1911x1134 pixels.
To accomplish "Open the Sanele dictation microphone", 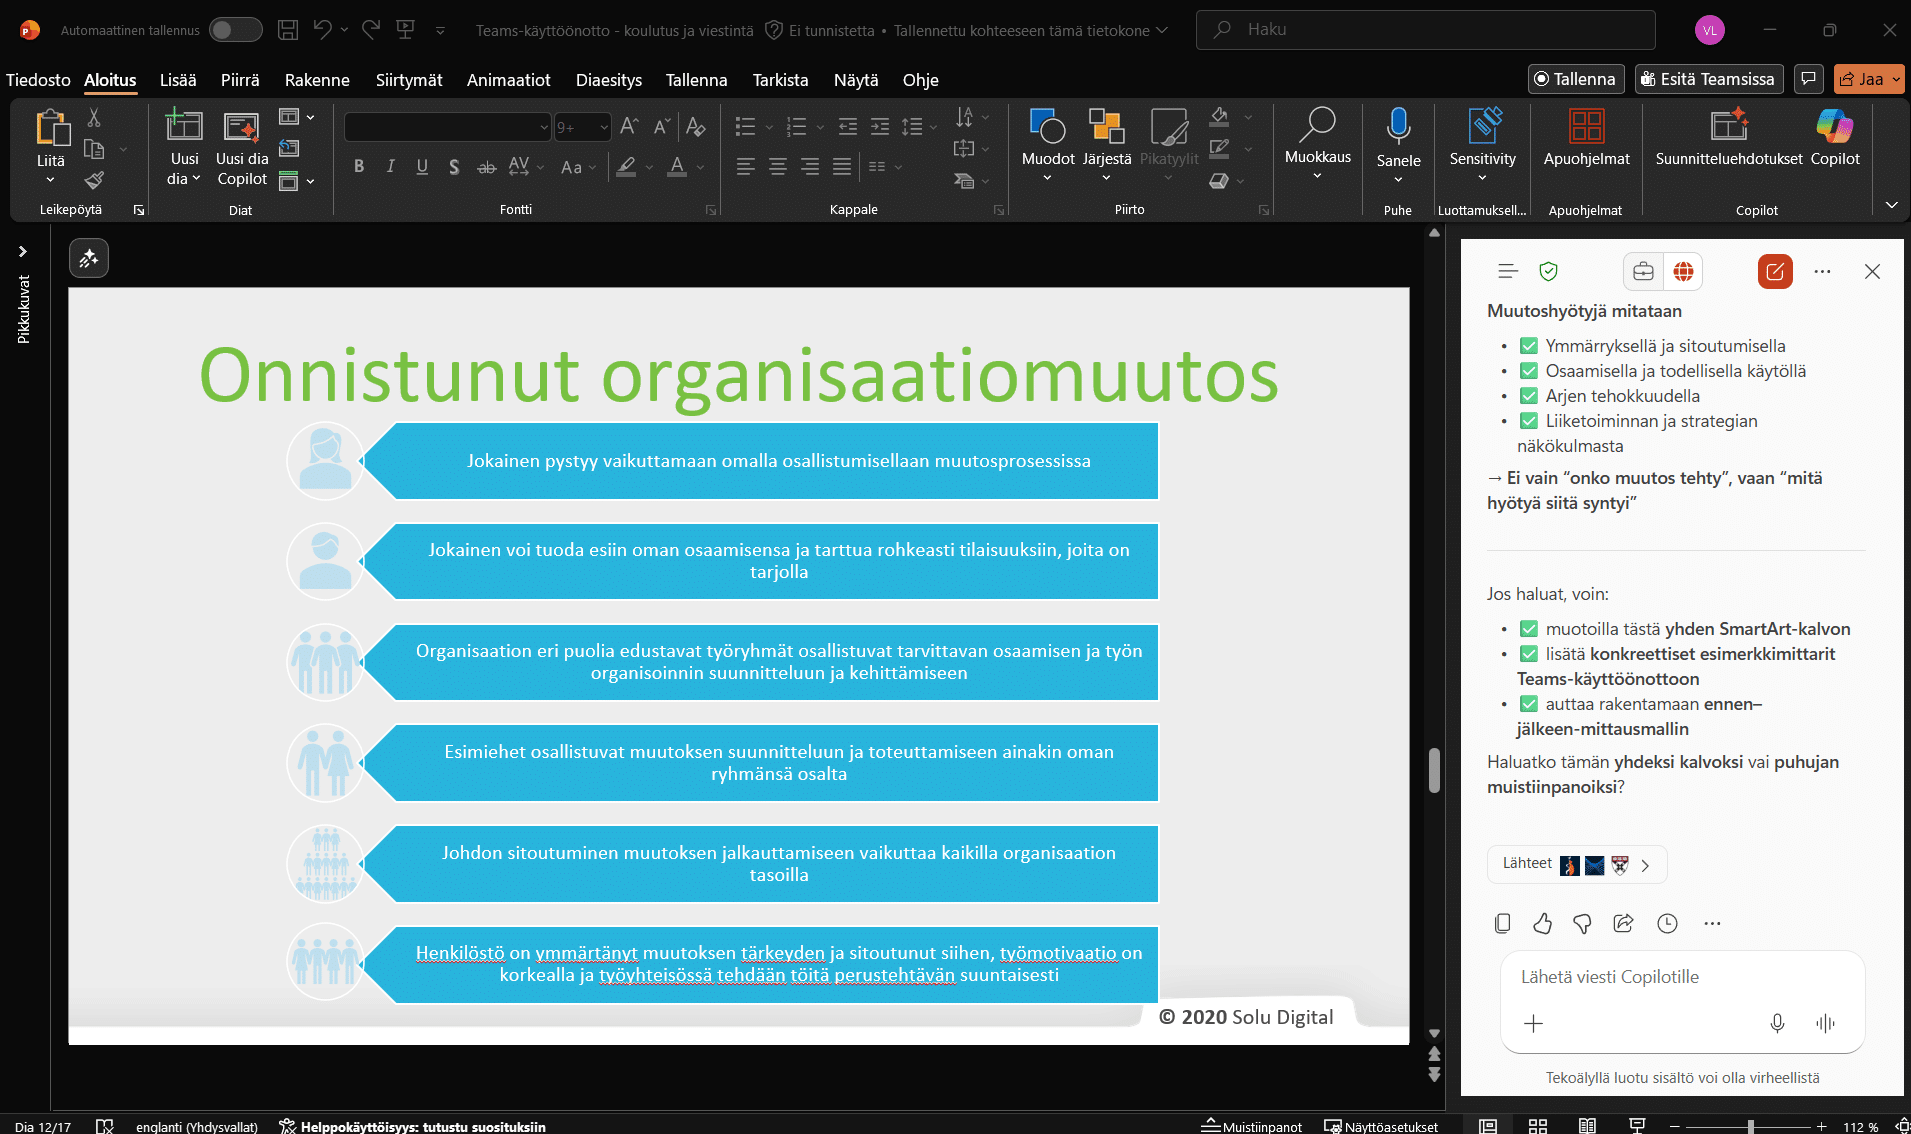I will click(x=1398, y=128).
